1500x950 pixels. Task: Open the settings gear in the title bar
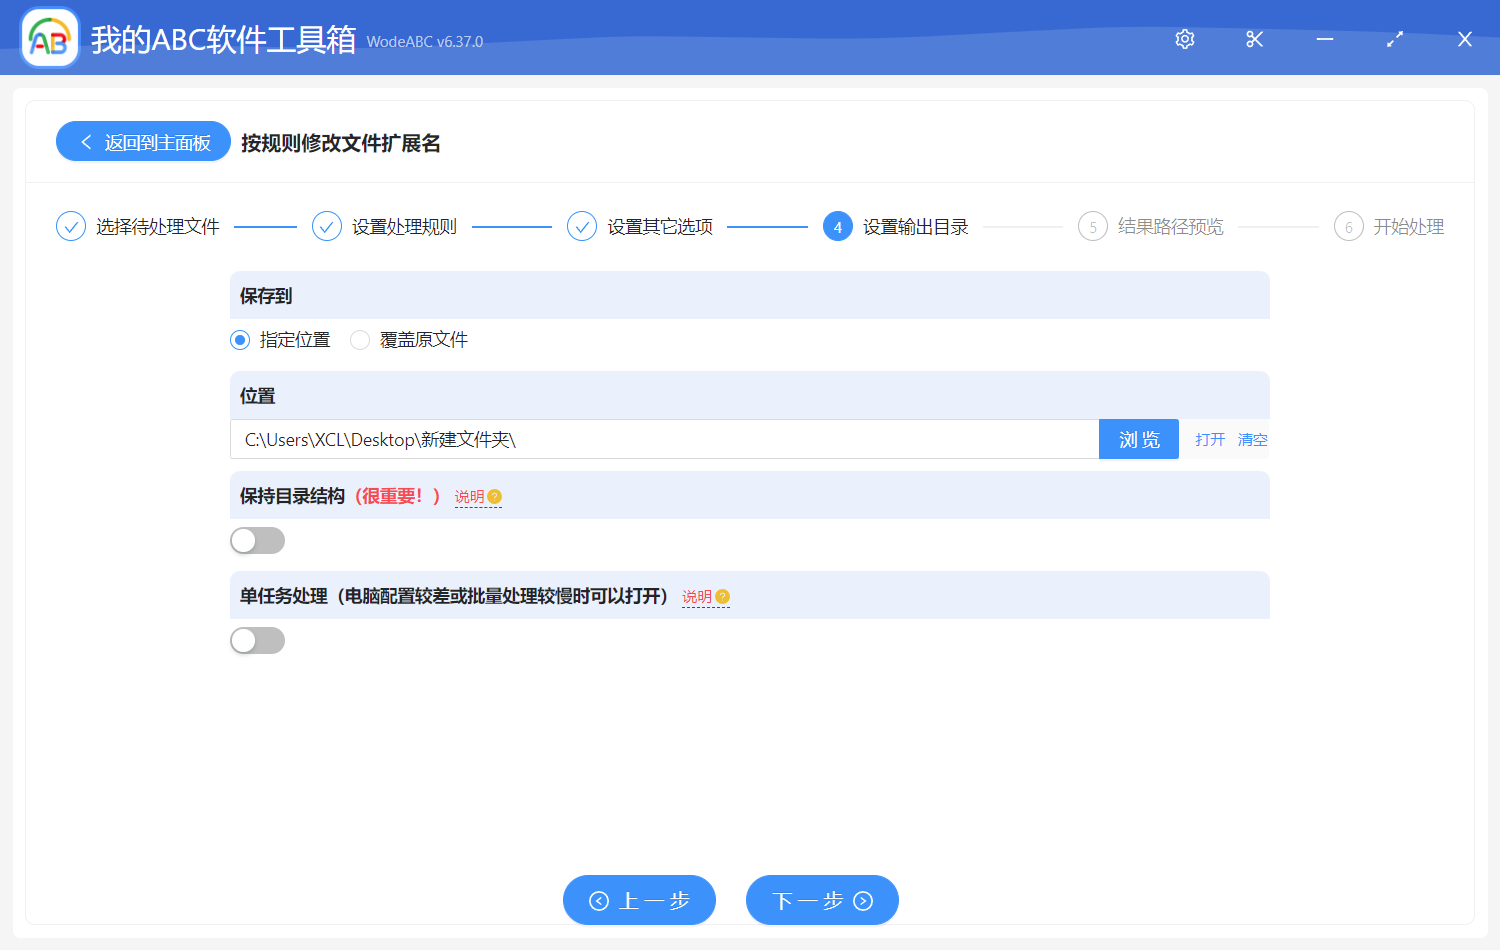(1184, 38)
